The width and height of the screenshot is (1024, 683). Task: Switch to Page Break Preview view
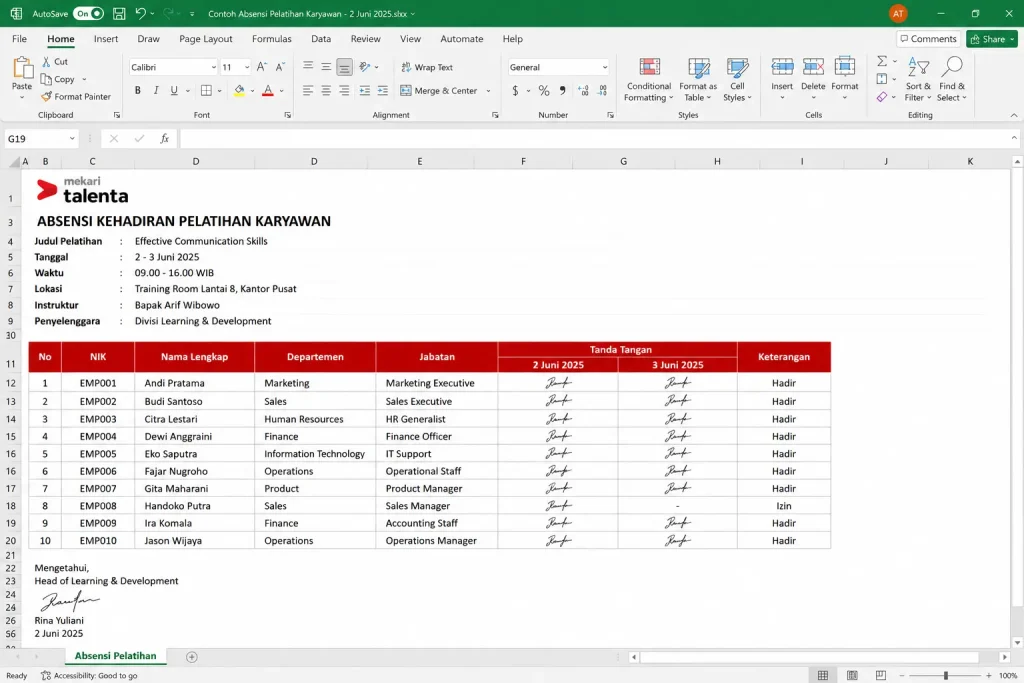point(881,675)
